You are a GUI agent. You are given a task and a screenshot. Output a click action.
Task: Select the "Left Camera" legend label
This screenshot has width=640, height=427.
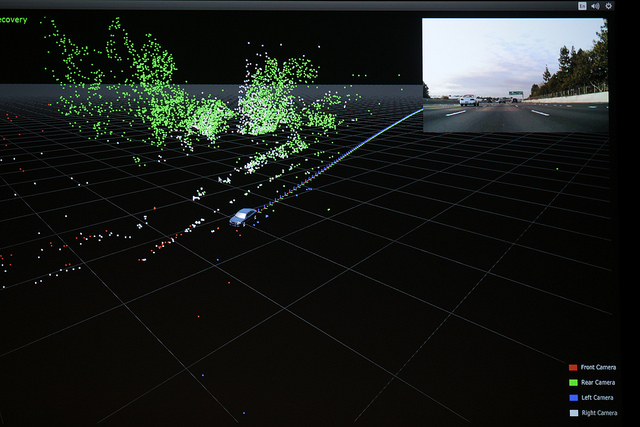[597, 398]
